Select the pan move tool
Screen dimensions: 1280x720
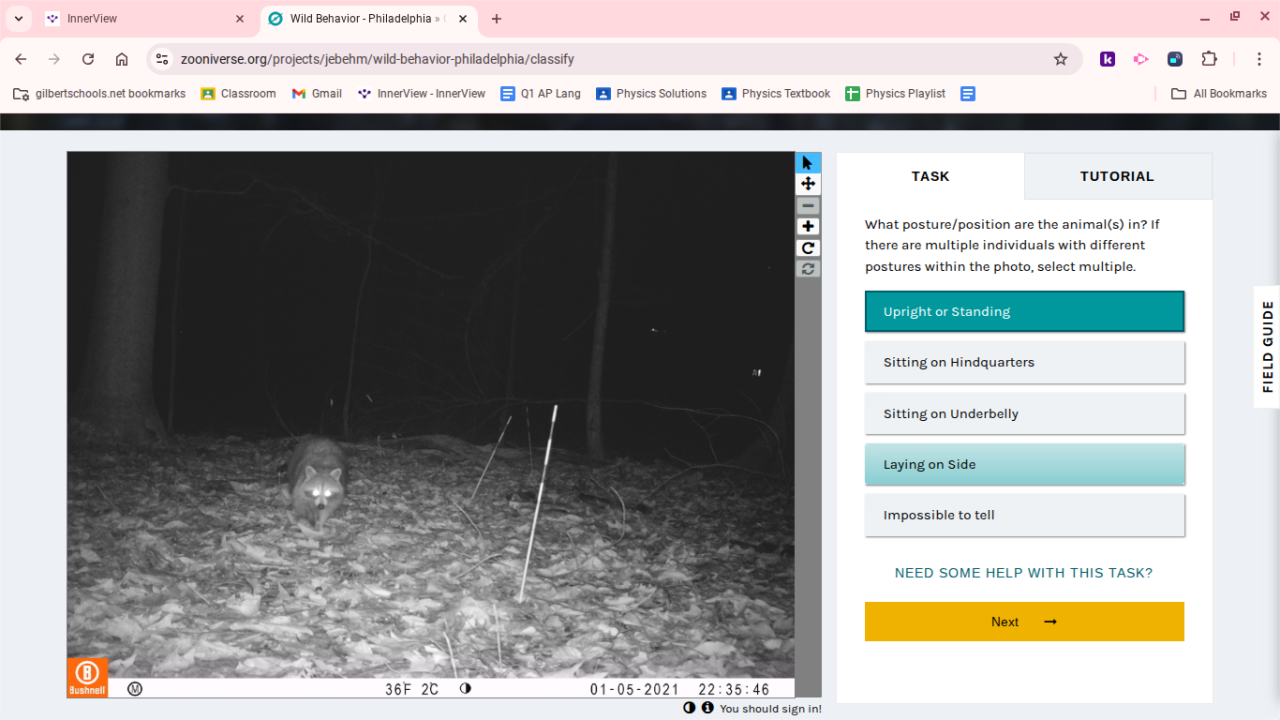(x=808, y=184)
